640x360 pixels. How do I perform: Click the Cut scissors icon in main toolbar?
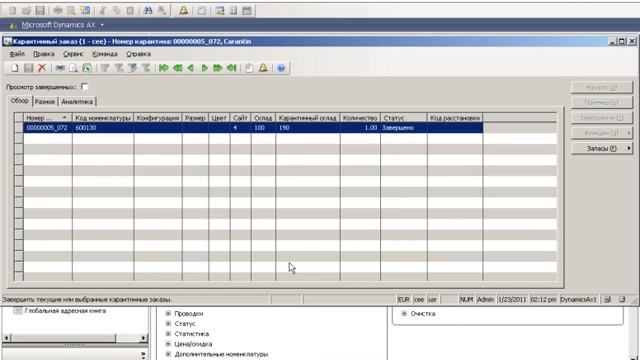click(x=103, y=11)
